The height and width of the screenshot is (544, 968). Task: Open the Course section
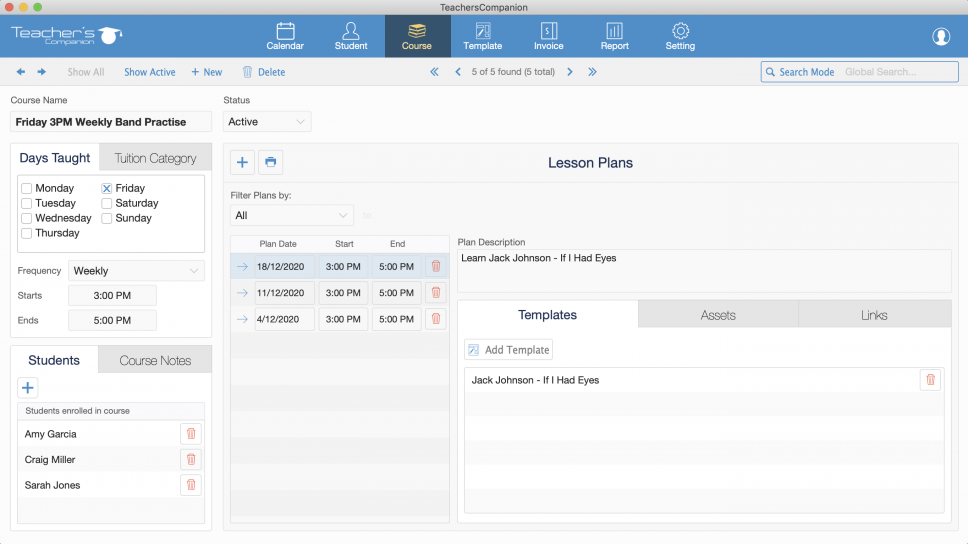[x=417, y=36]
